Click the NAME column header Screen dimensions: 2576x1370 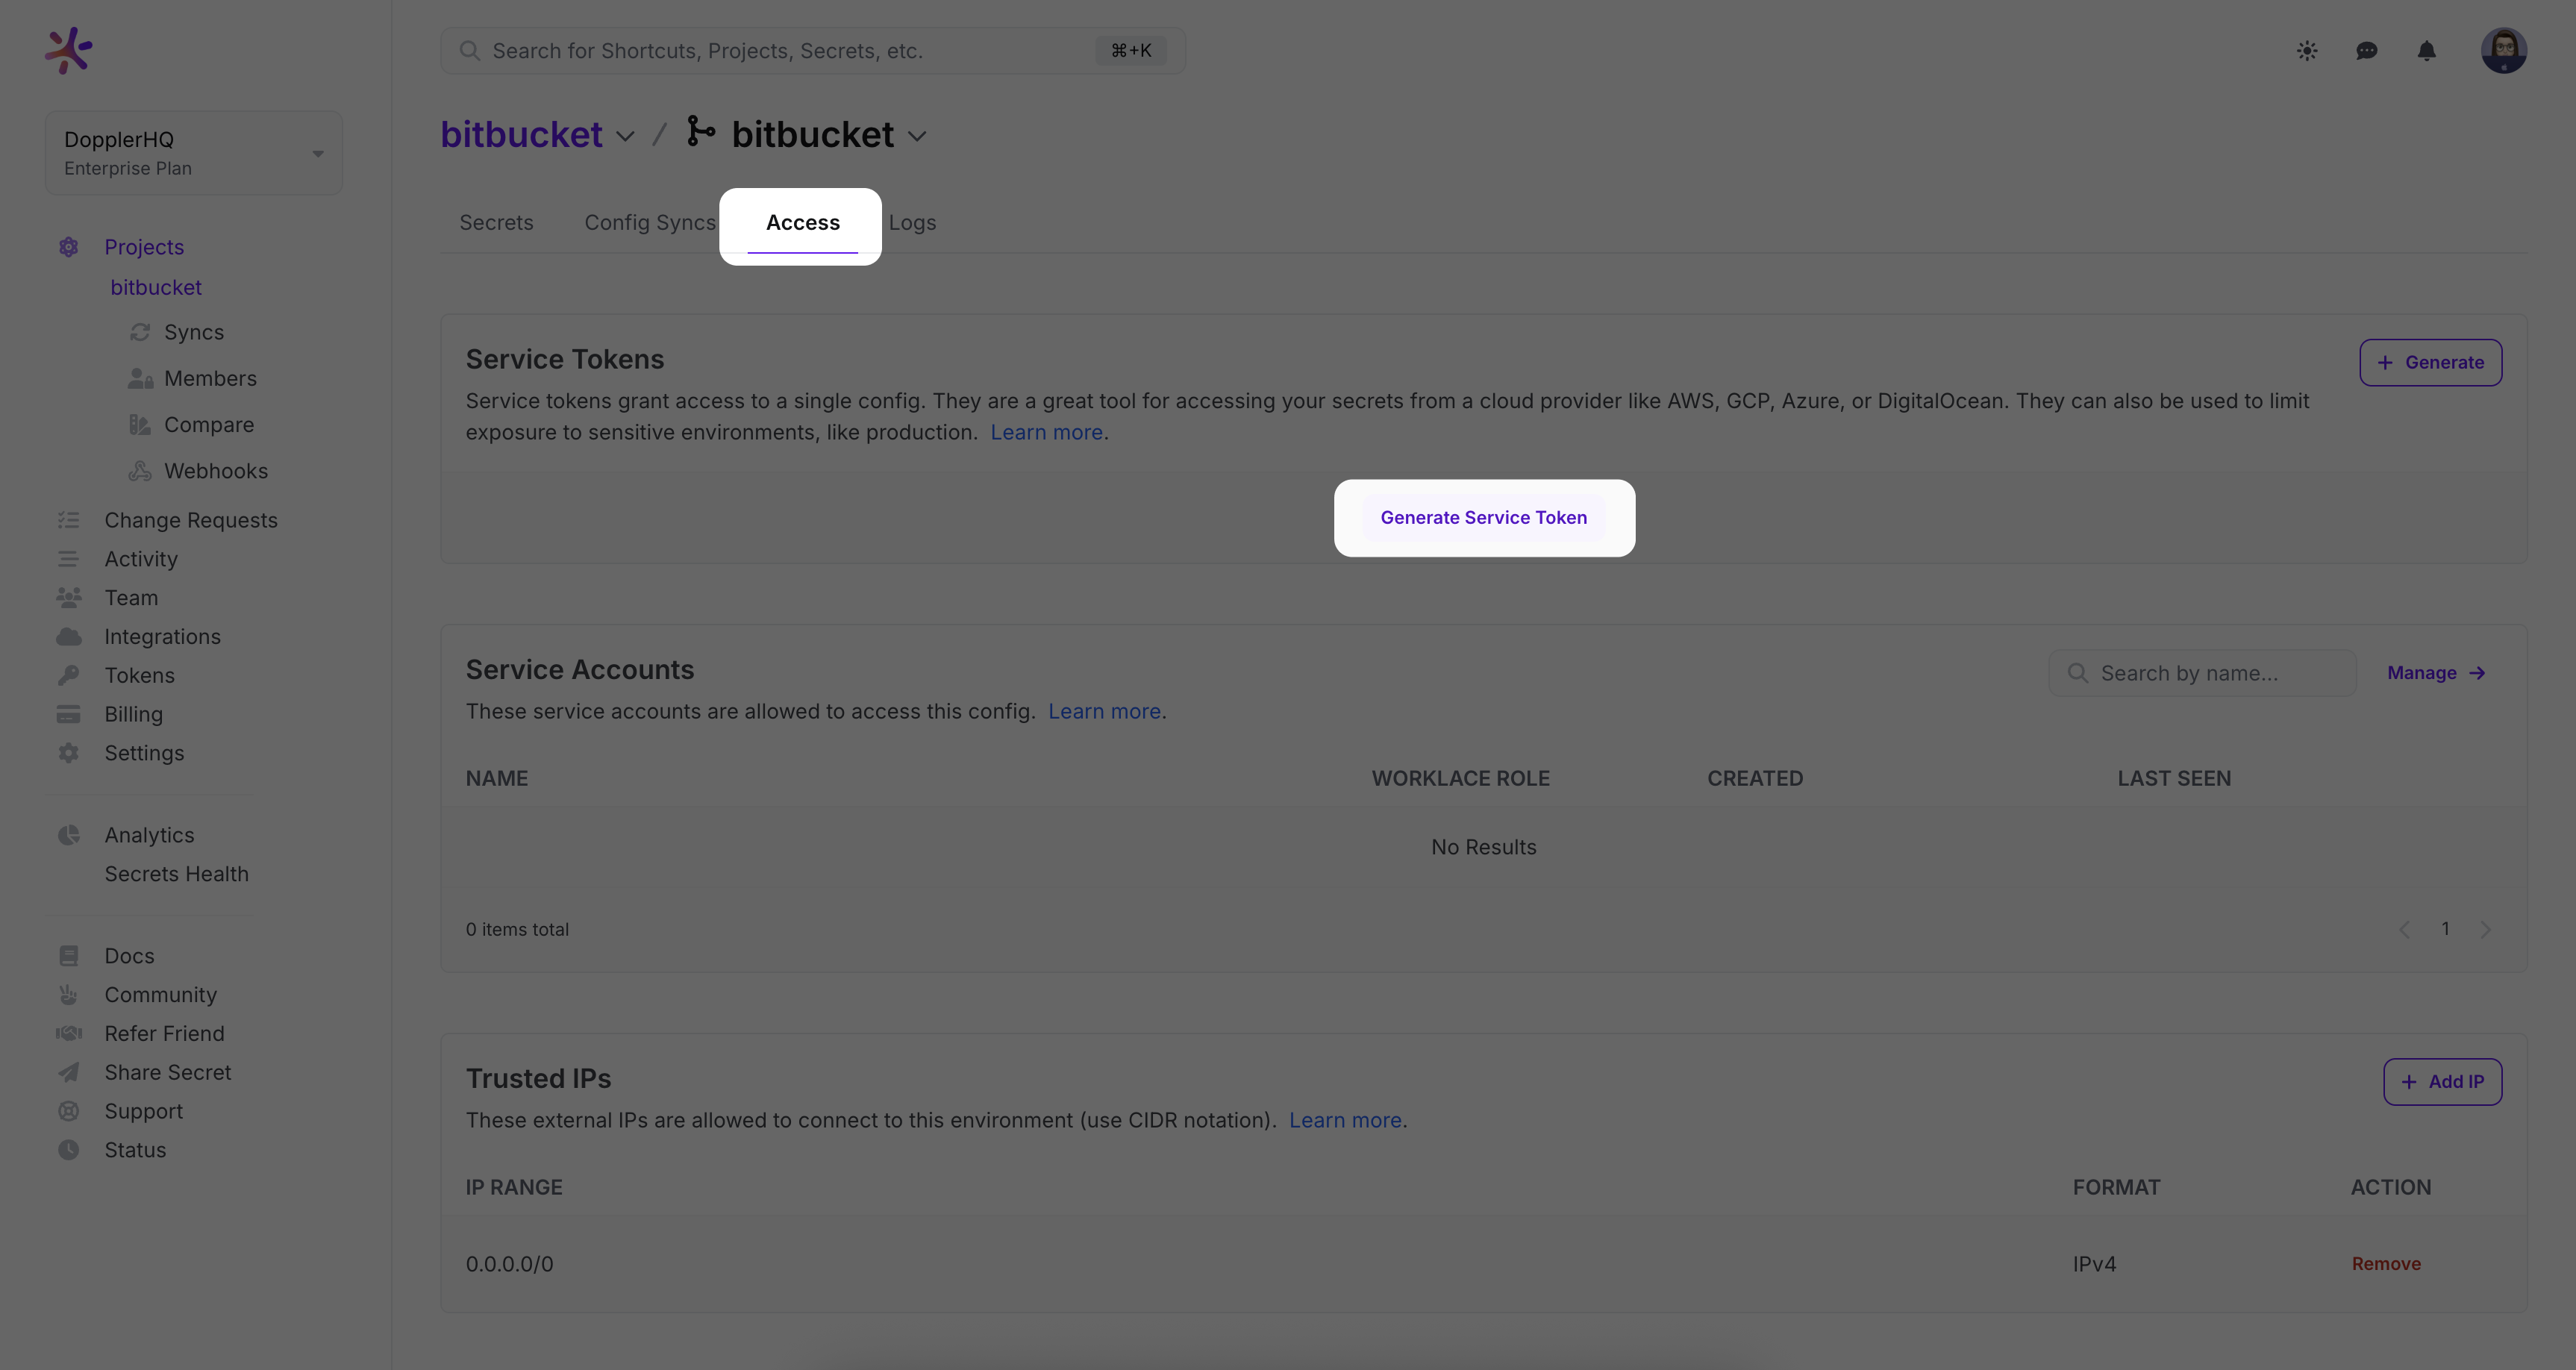[x=497, y=778]
